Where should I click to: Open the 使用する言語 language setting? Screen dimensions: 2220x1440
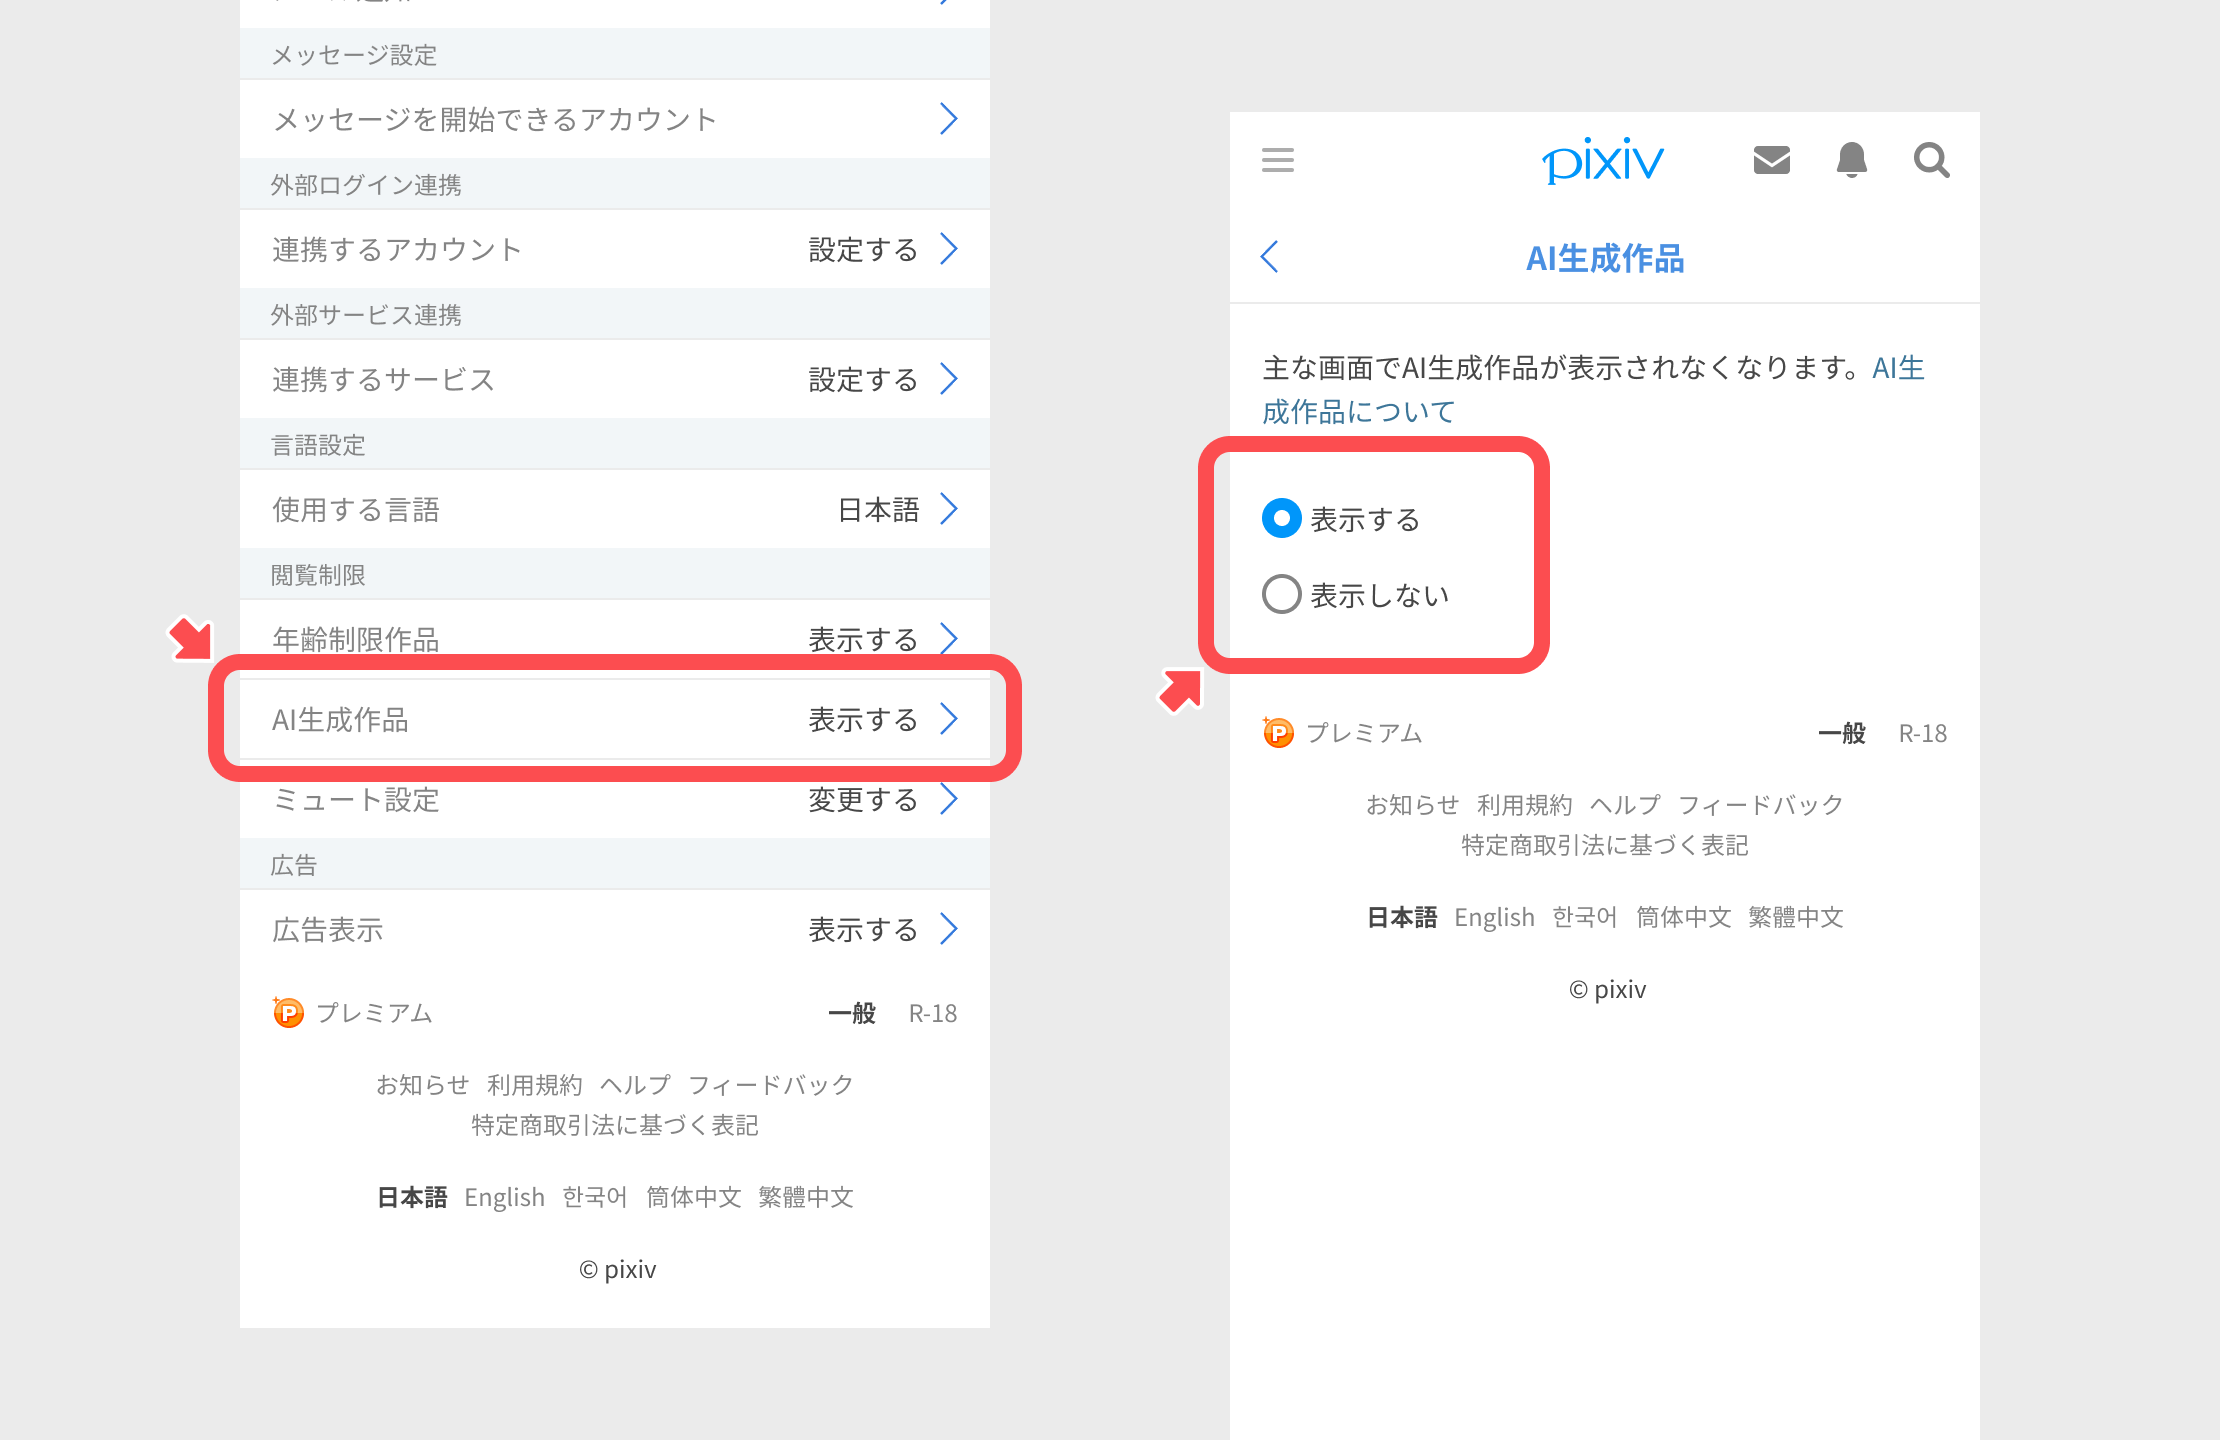point(614,509)
